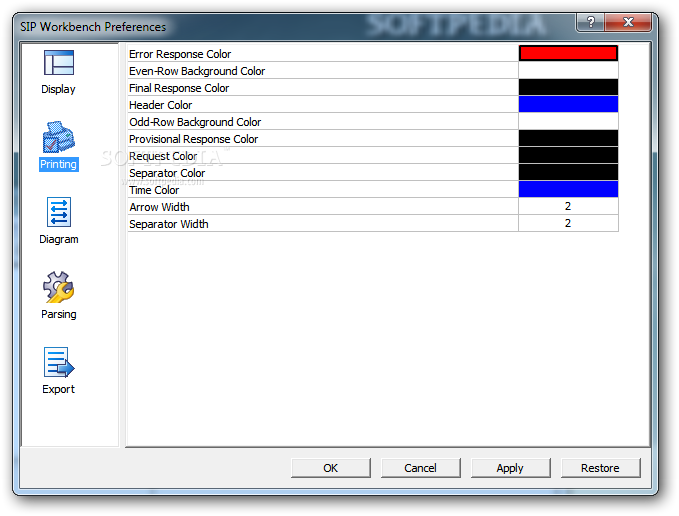Close the SIP Workbench Preferences dialog
The height and width of the screenshot is (516, 679).
coord(628,22)
